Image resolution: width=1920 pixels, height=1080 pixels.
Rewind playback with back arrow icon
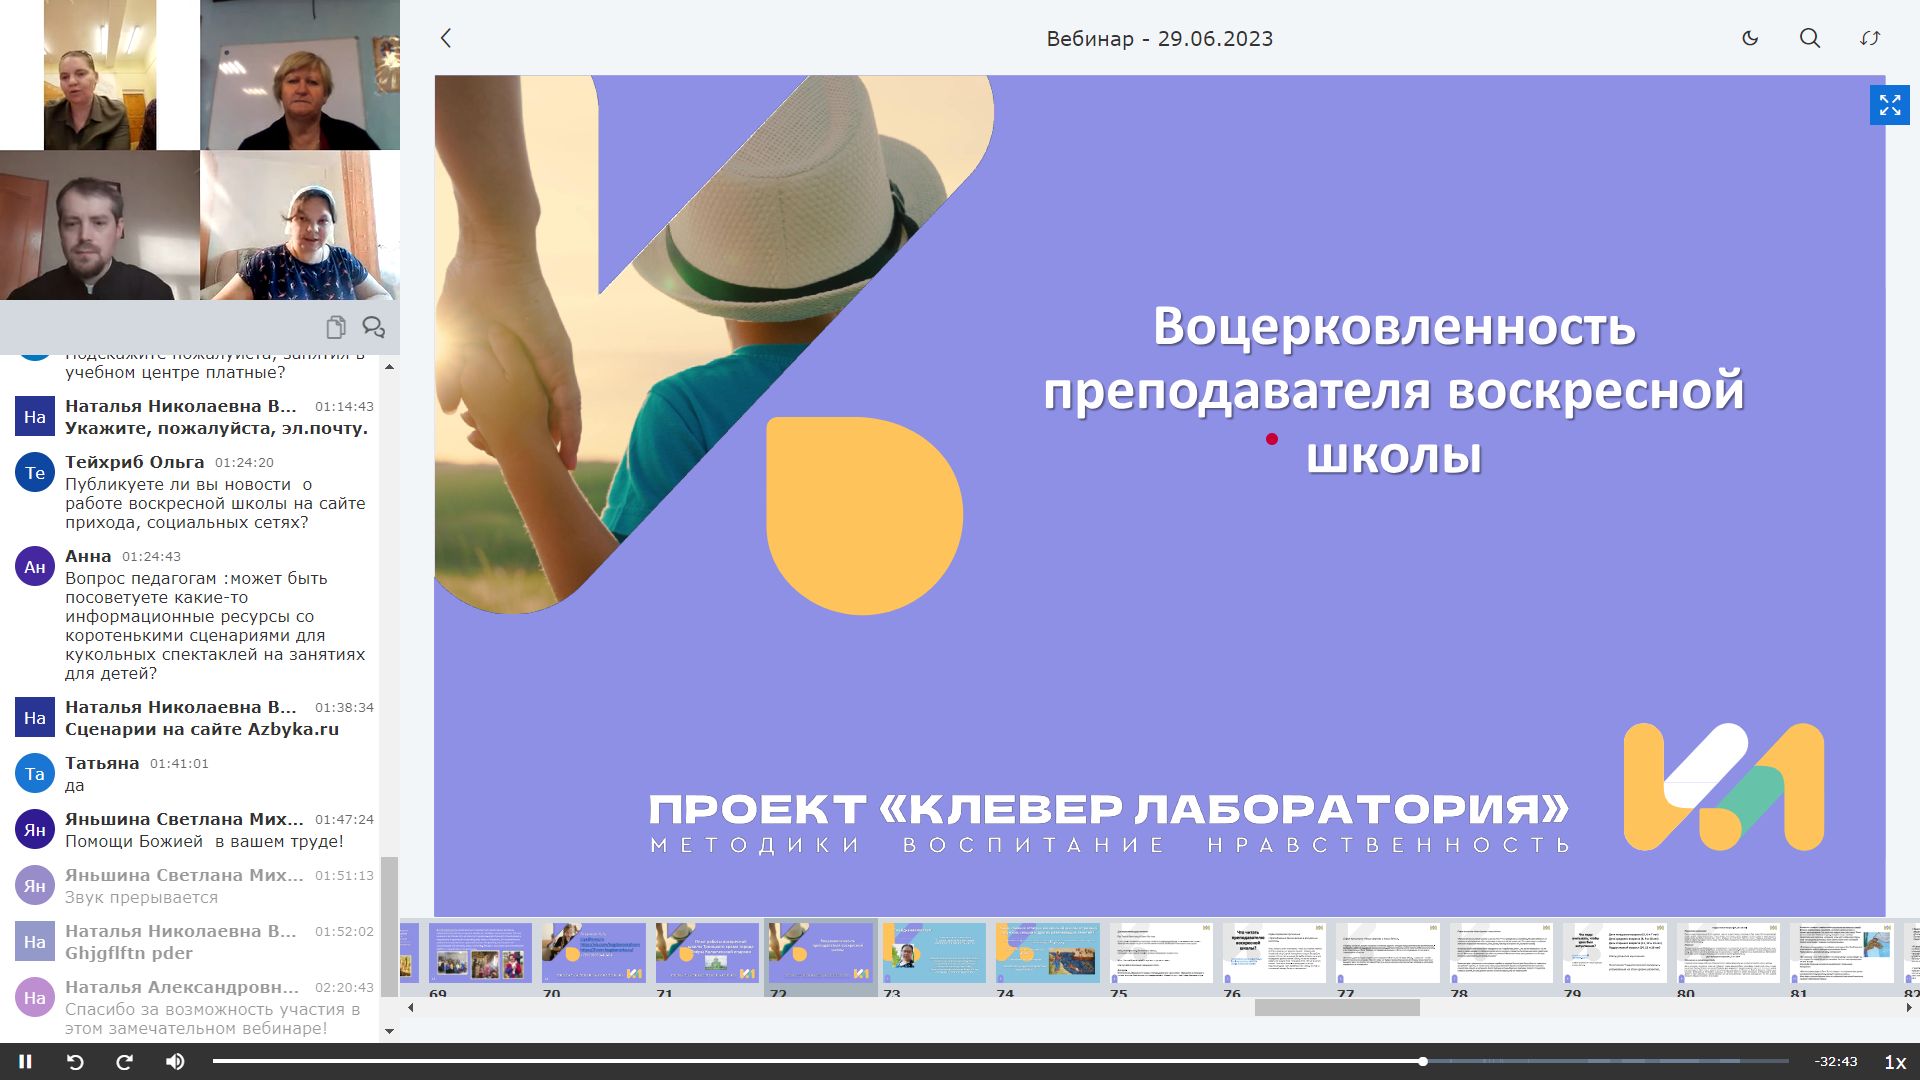75,1062
